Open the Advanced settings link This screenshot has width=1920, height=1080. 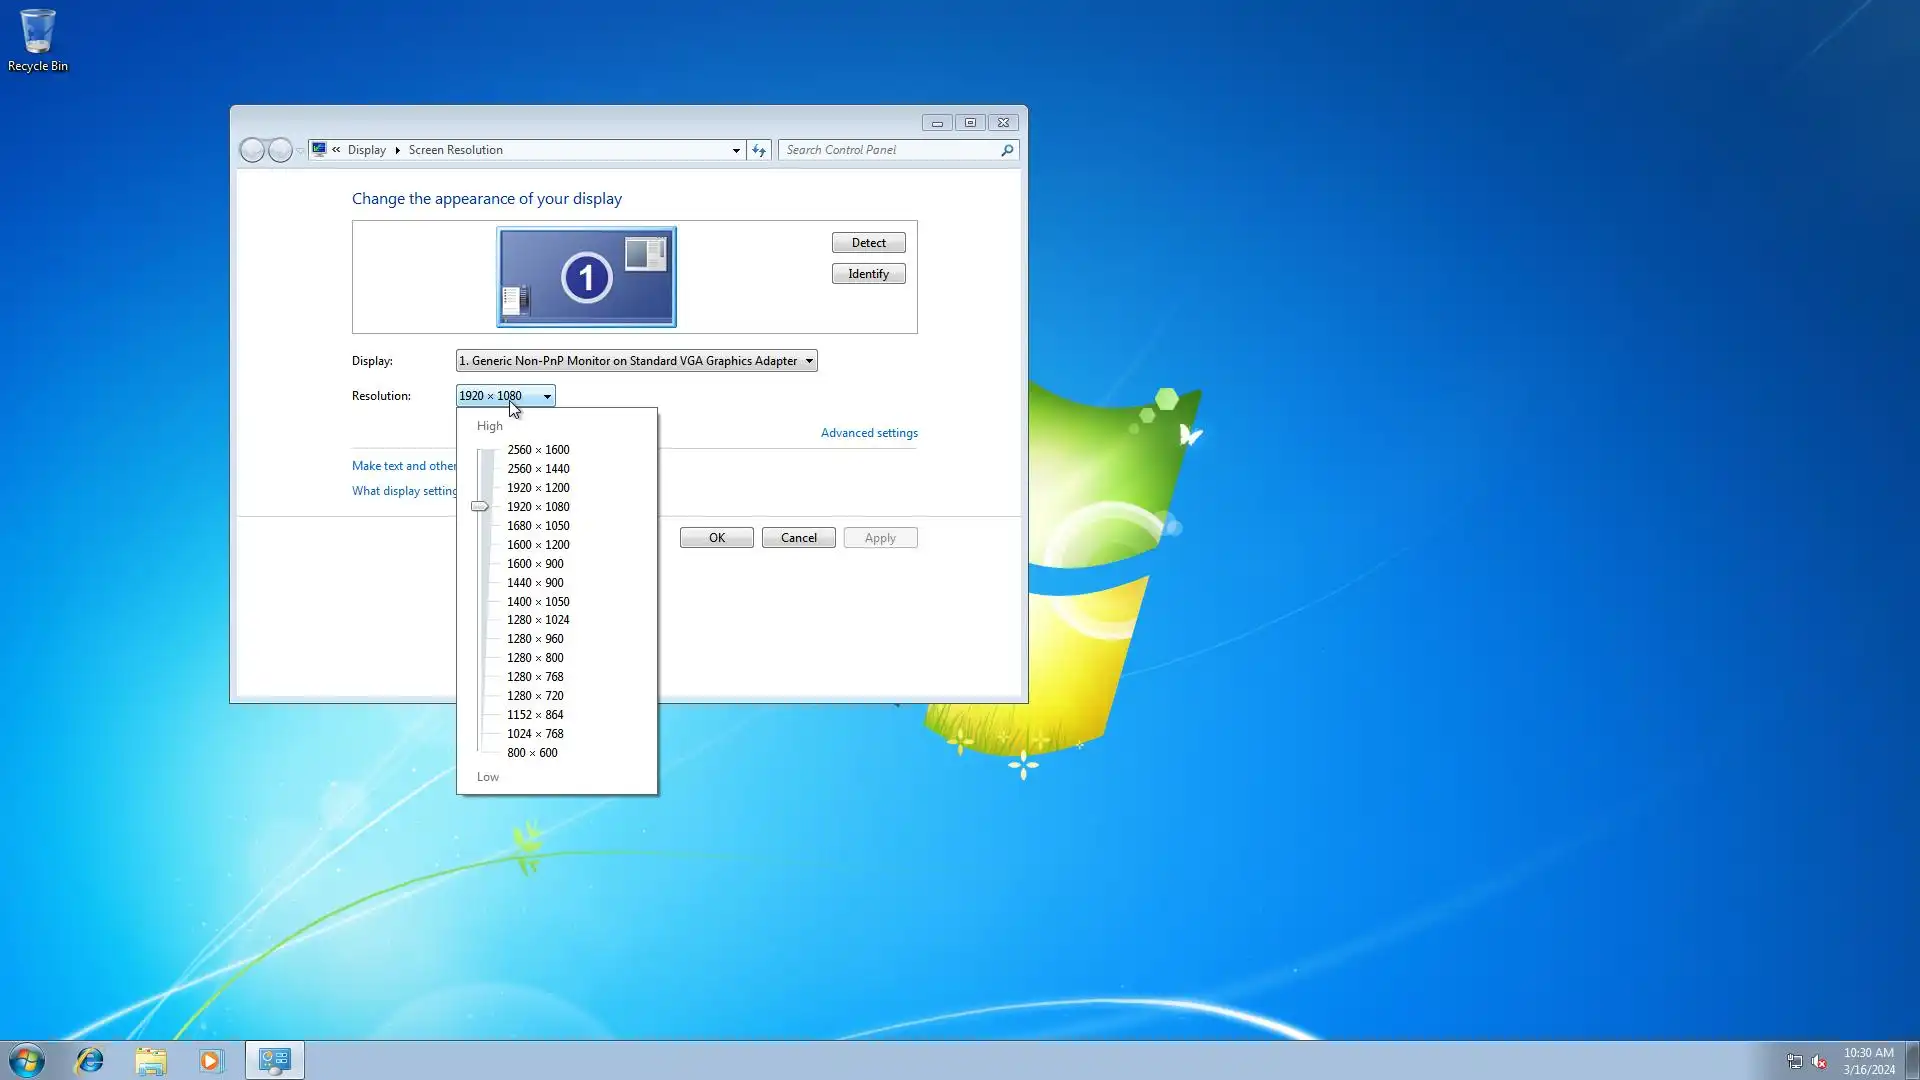868,433
